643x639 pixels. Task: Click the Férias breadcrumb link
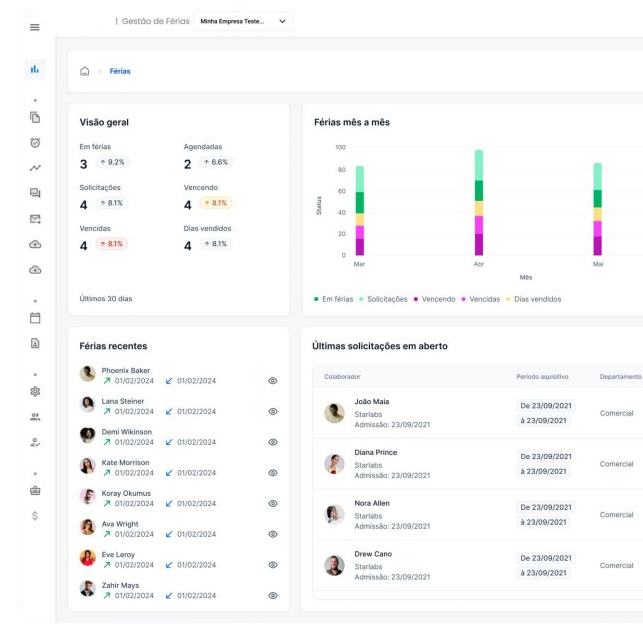120,71
